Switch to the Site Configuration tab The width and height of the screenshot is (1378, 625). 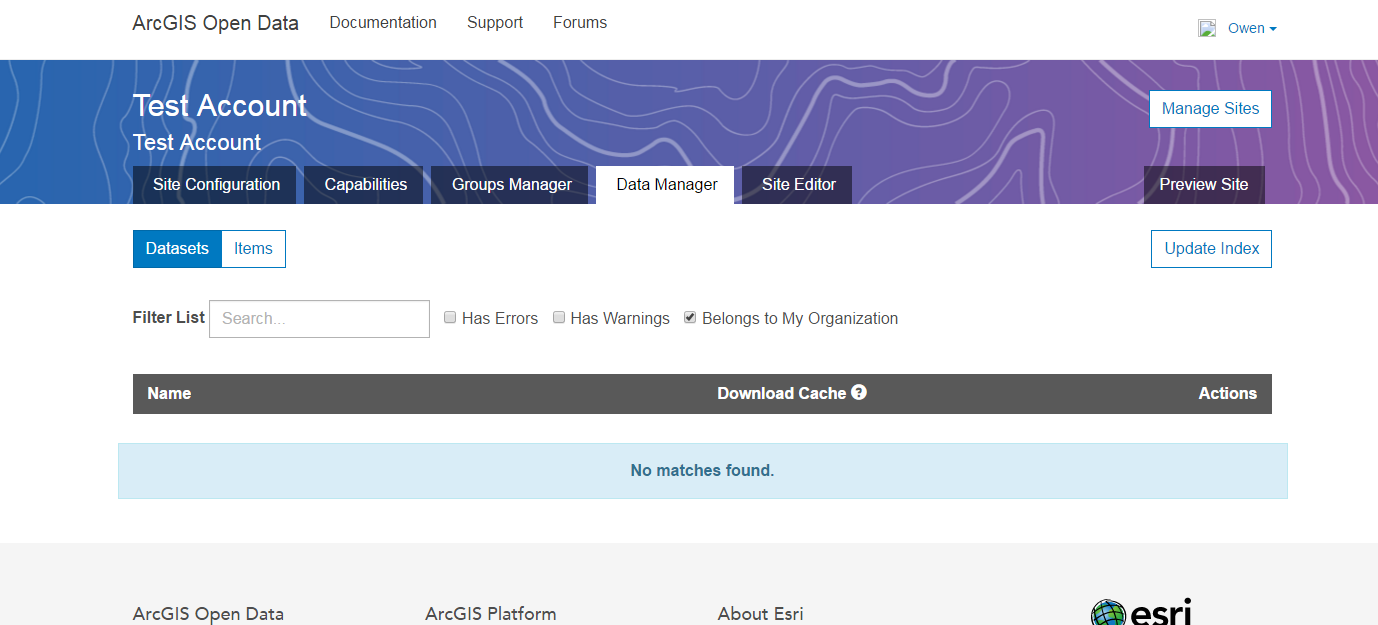[x=215, y=185]
